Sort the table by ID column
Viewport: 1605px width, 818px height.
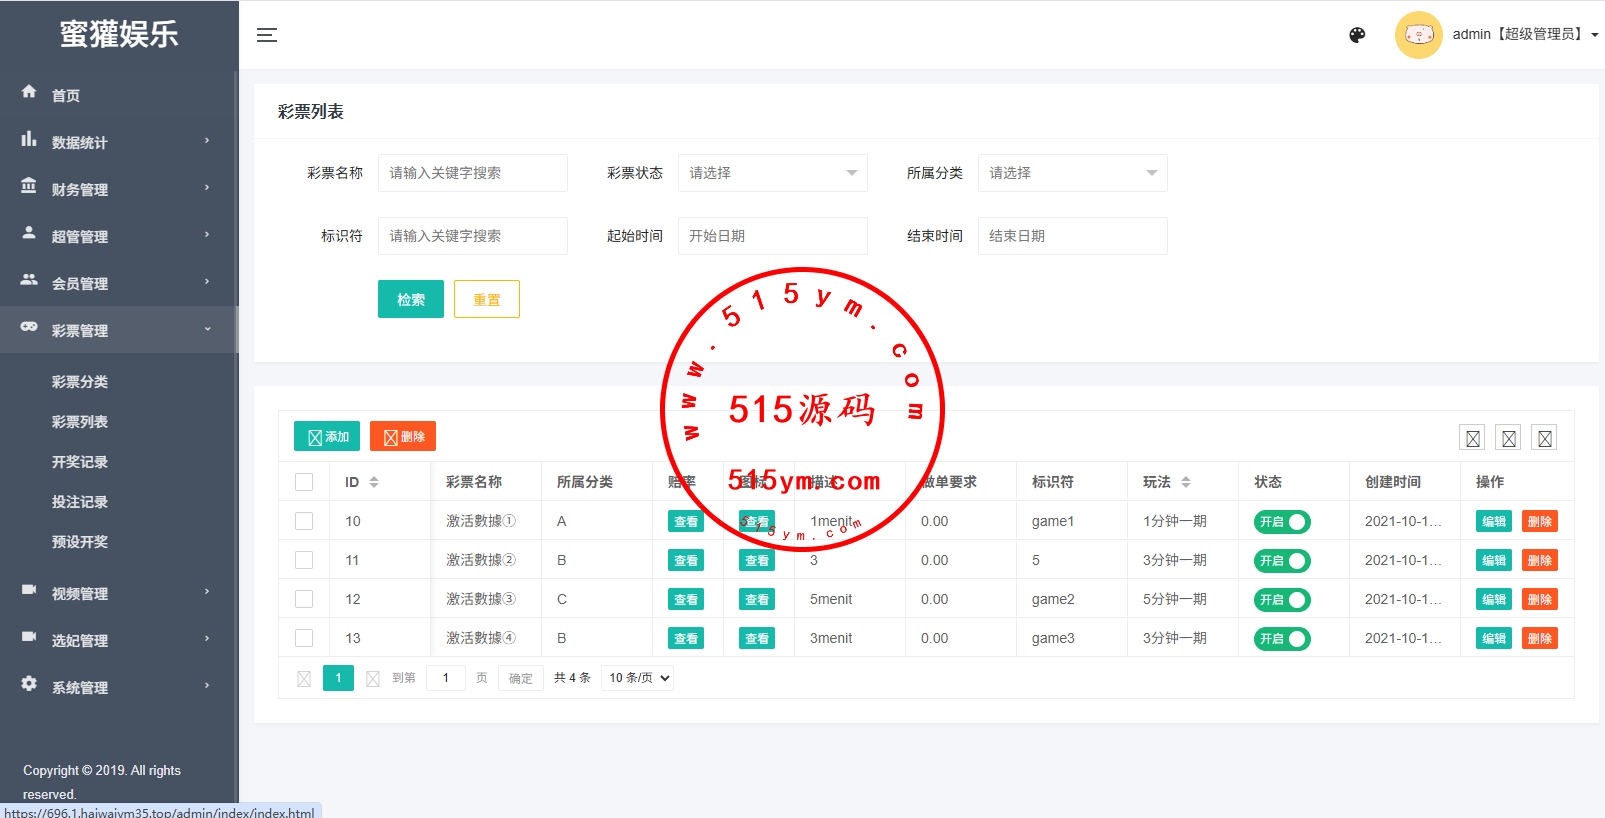click(x=373, y=482)
